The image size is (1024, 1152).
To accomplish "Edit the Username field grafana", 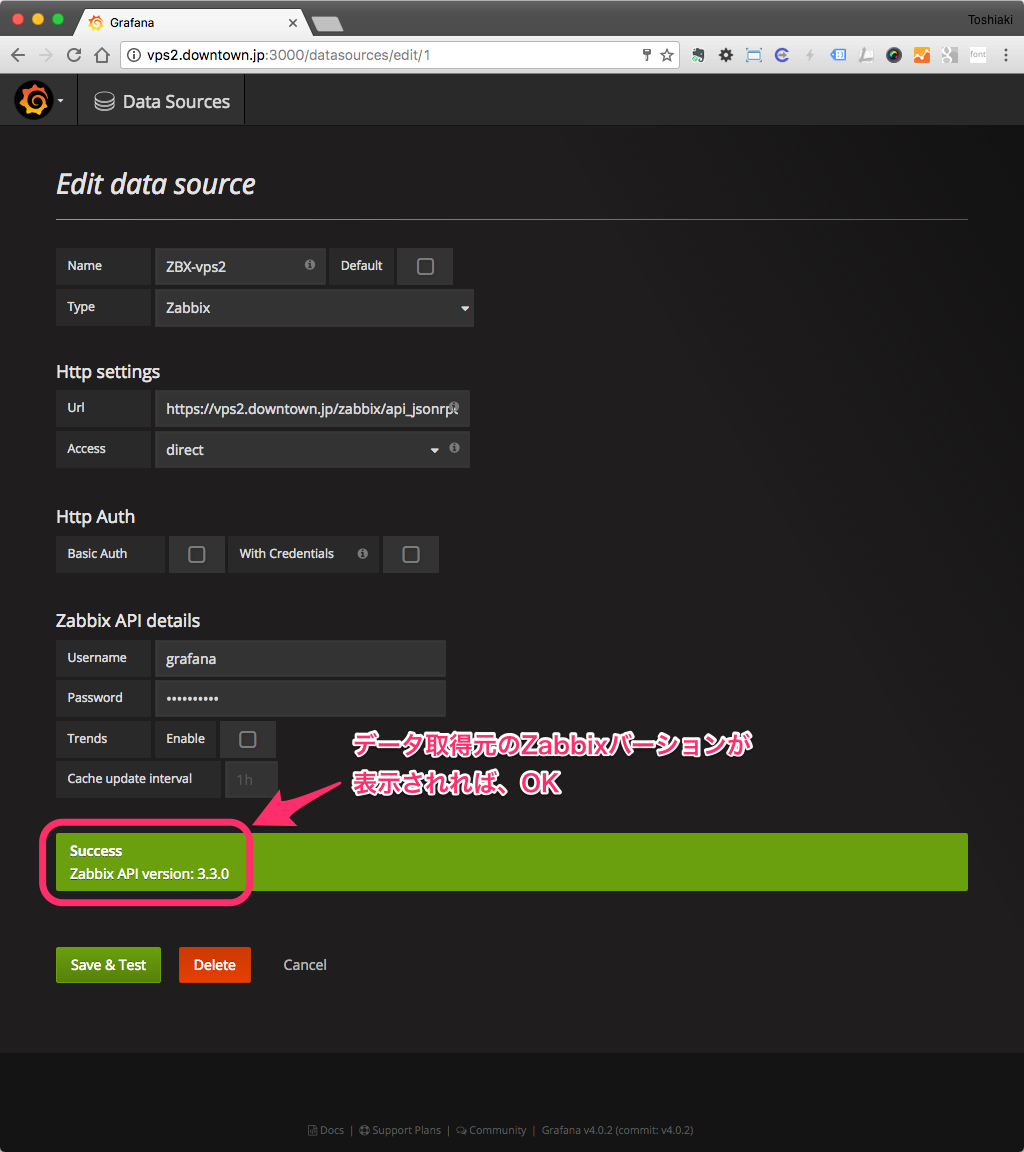I will pos(300,658).
